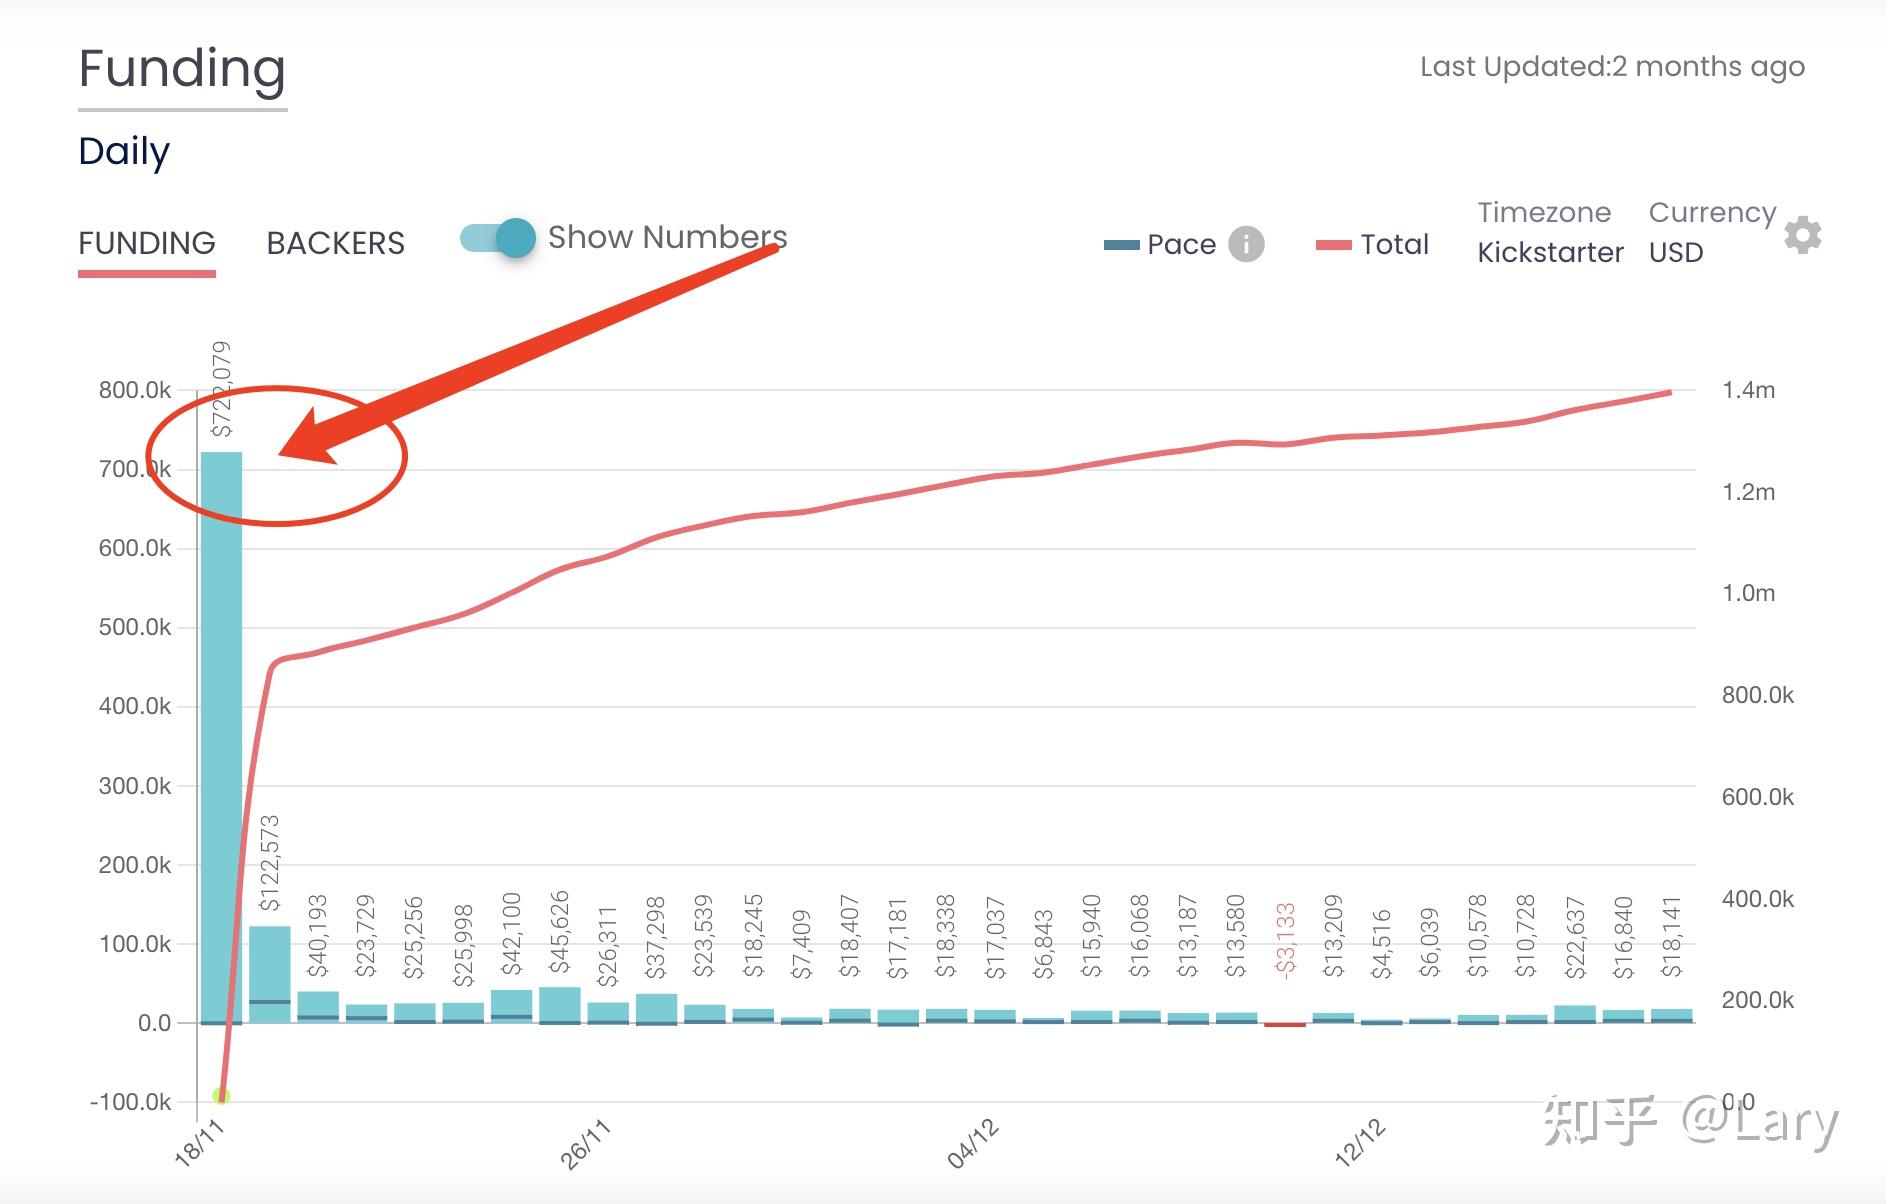Open the Timezone Kickstarter selector
Screen dimensions: 1886x1204
[1550, 252]
